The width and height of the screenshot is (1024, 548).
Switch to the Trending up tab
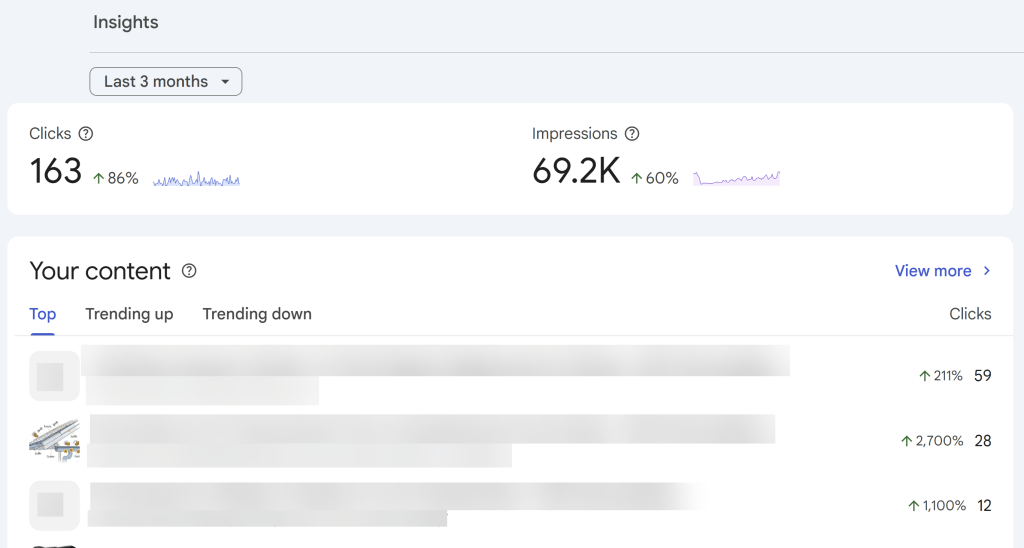pyautogui.click(x=129, y=314)
